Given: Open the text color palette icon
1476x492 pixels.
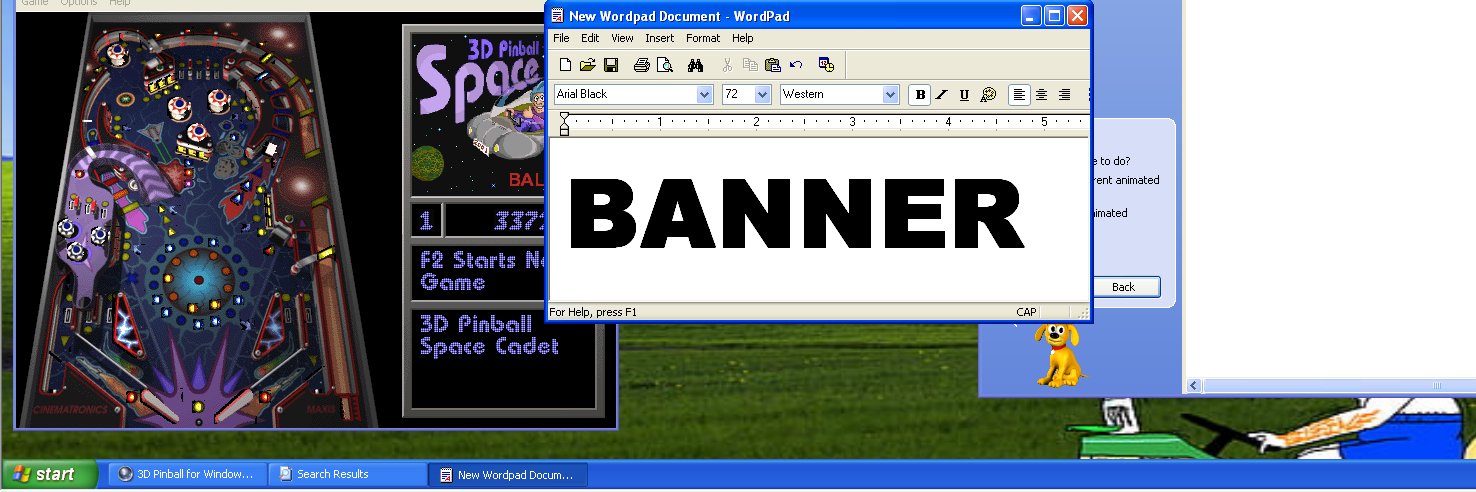Looking at the screenshot, I should click(988, 95).
